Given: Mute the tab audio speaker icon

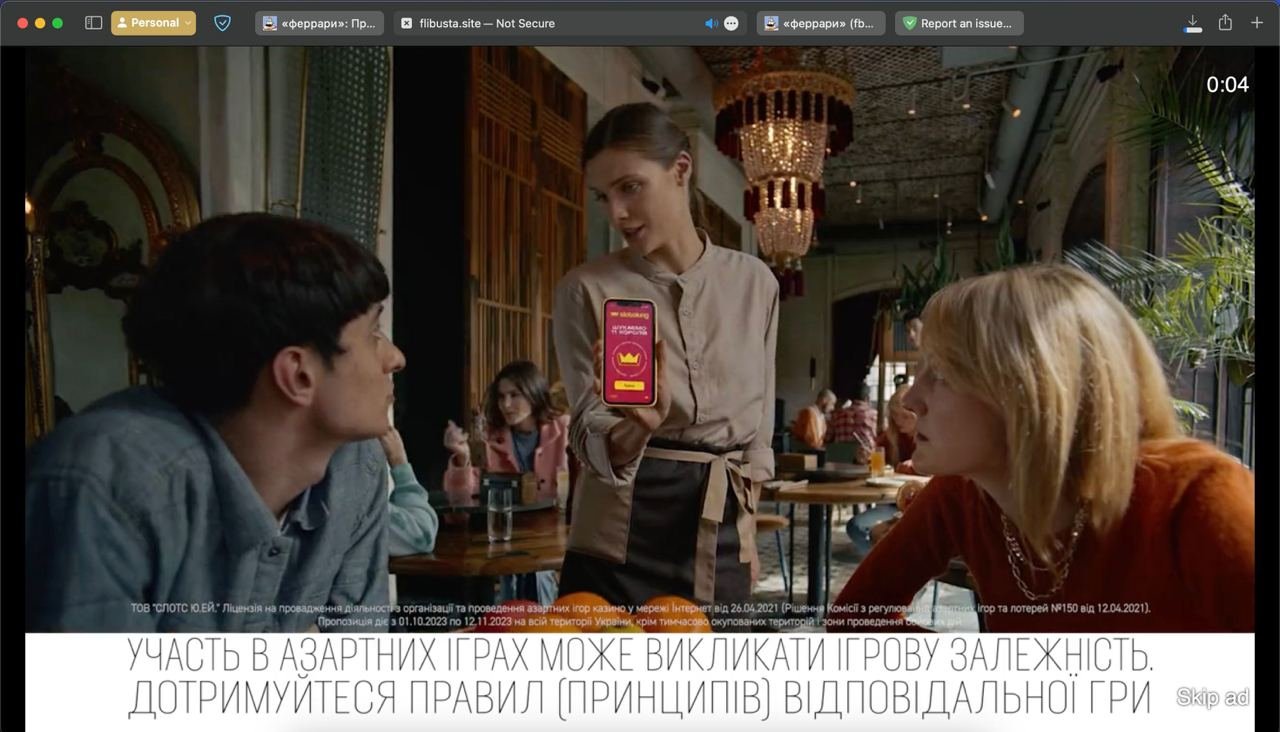Looking at the screenshot, I should (711, 23).
